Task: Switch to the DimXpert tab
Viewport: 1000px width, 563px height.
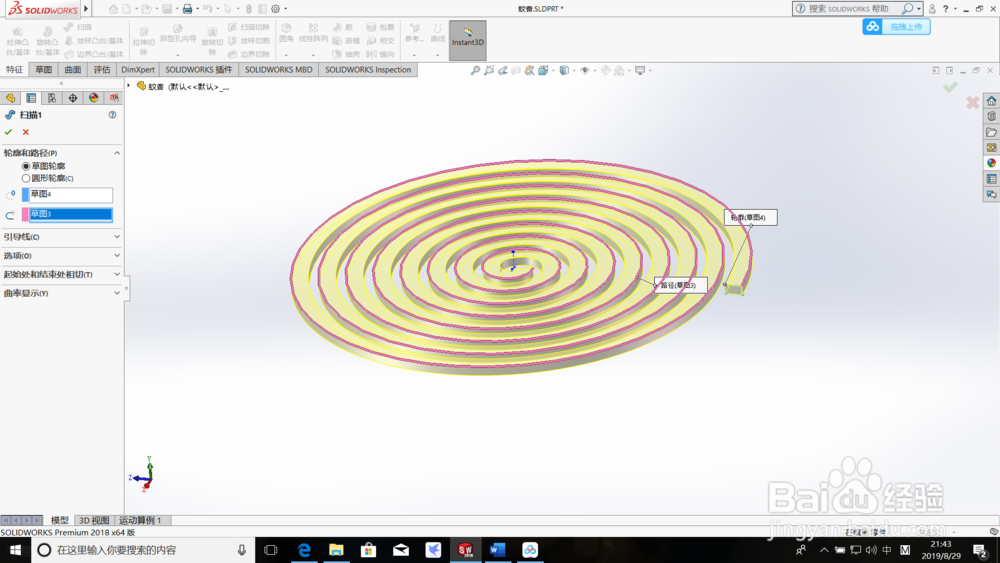Action: 138,69
